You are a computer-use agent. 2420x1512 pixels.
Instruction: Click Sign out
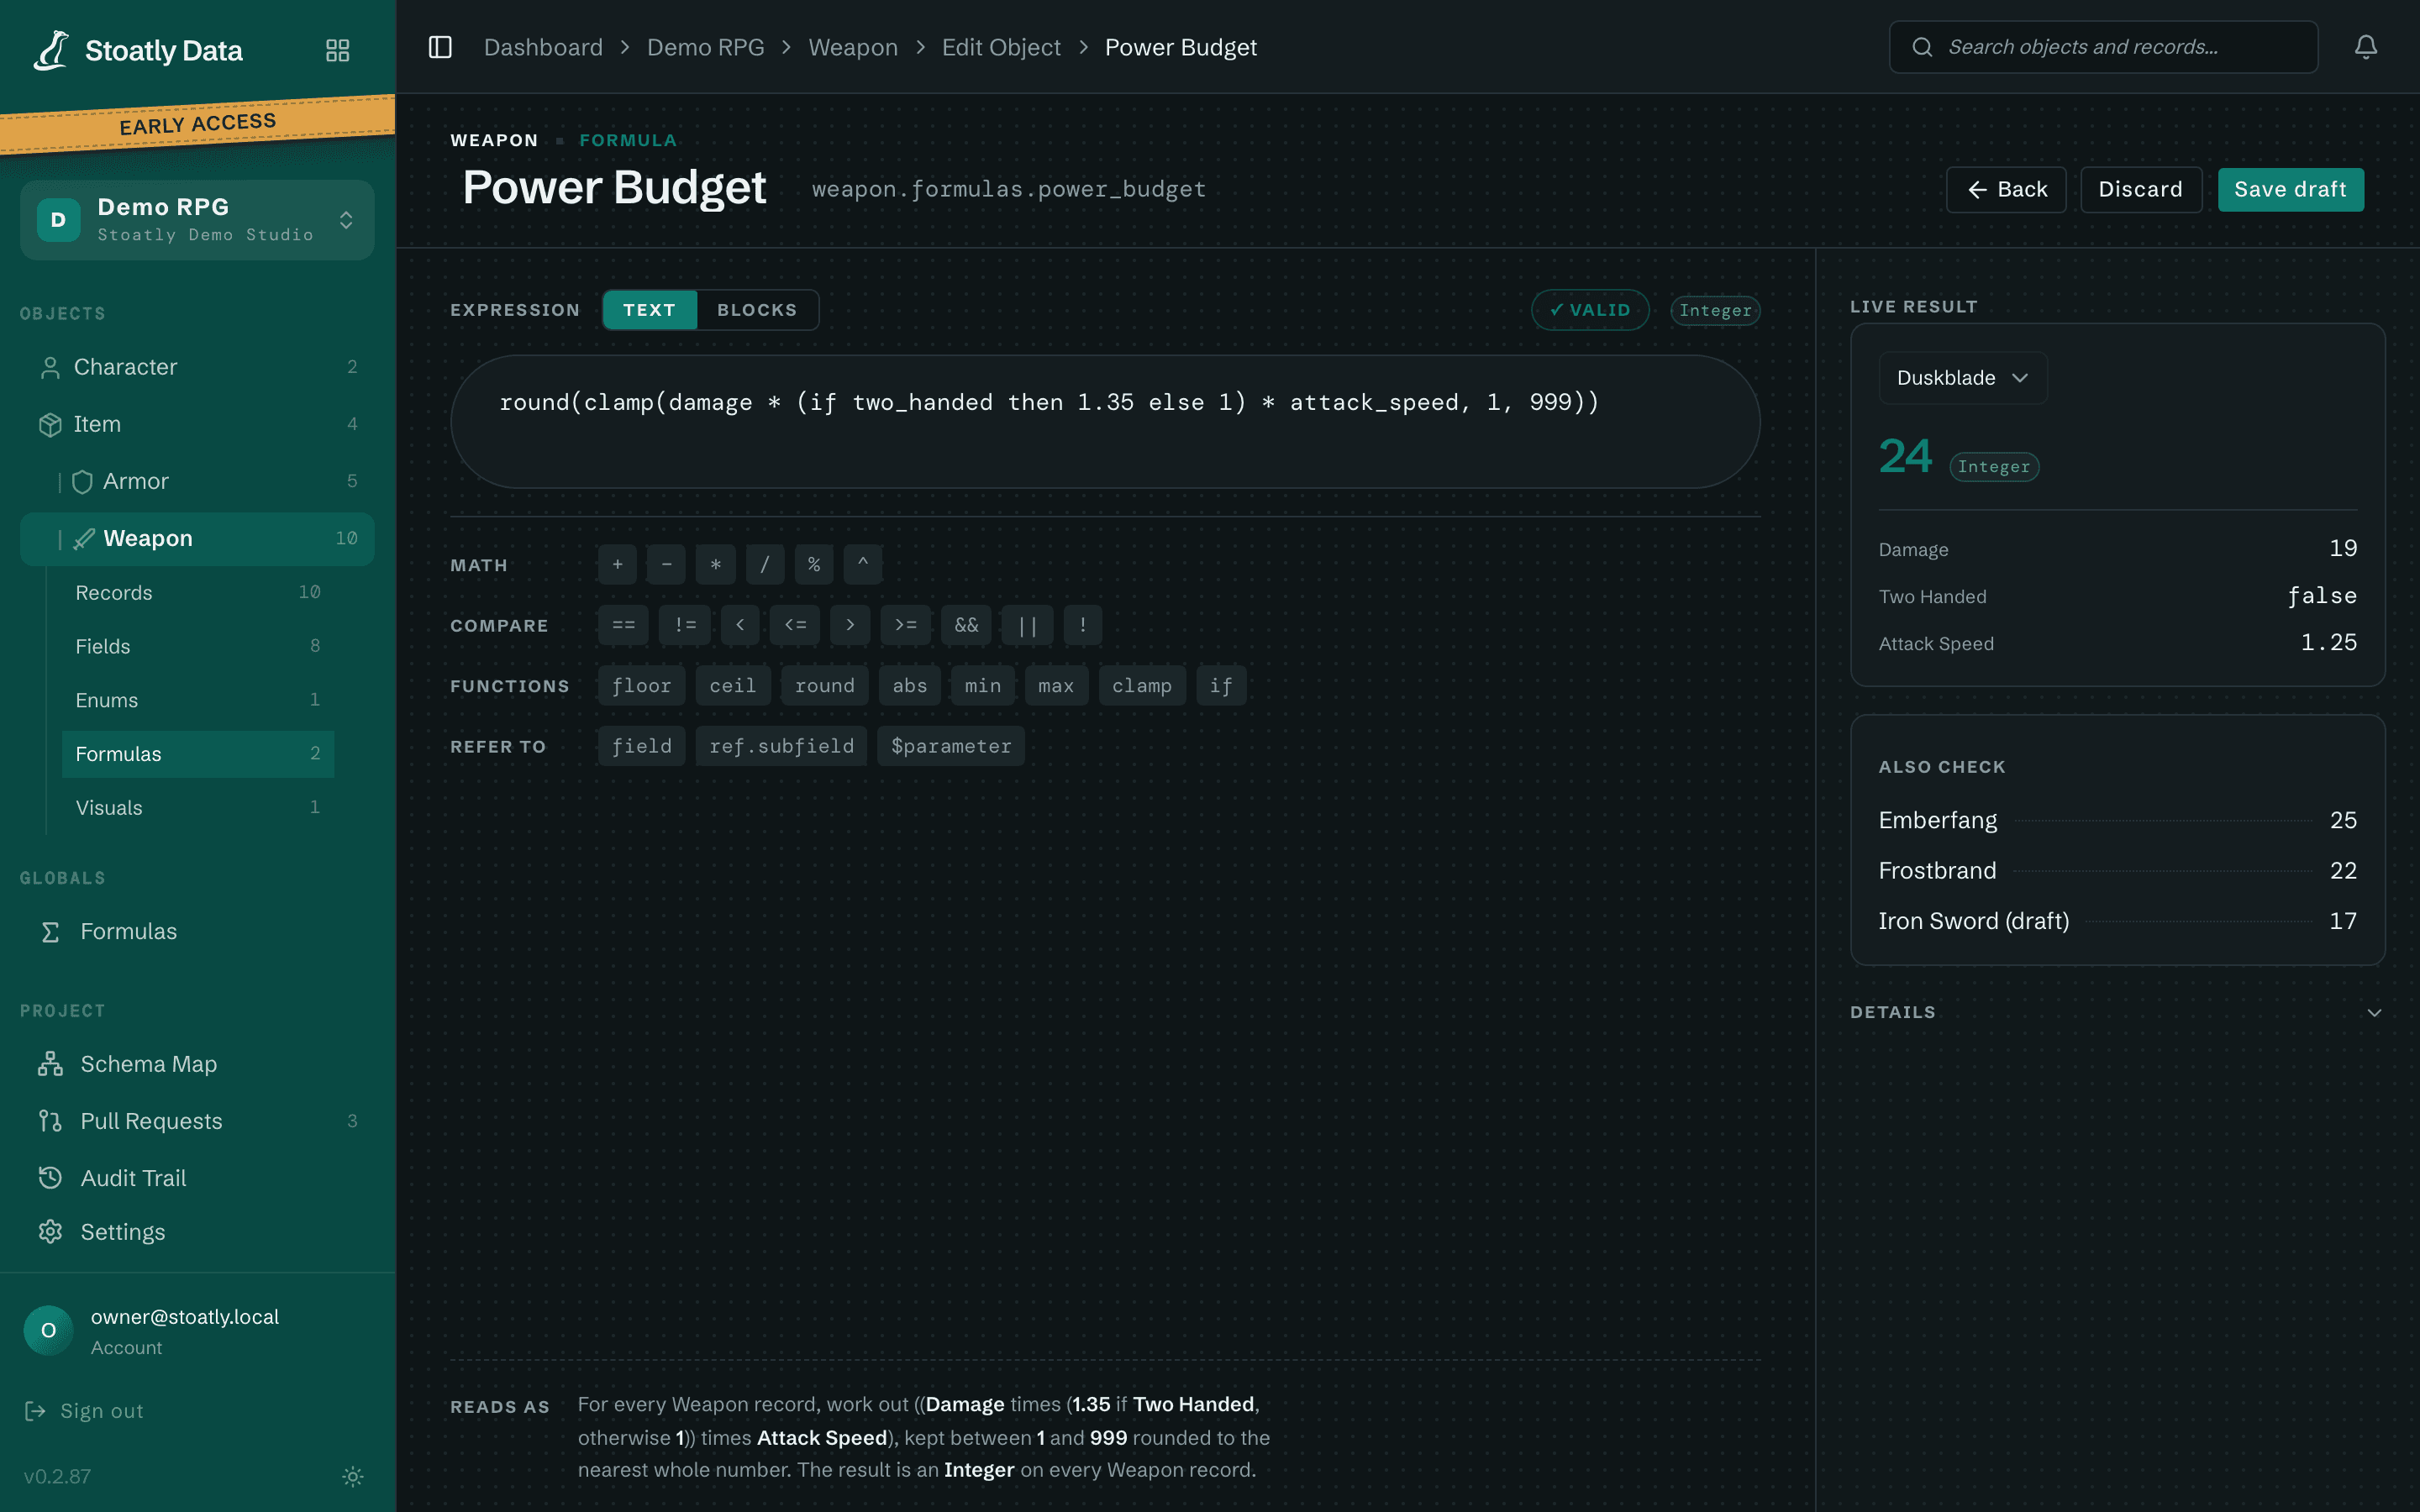(x=85, y=1411)
